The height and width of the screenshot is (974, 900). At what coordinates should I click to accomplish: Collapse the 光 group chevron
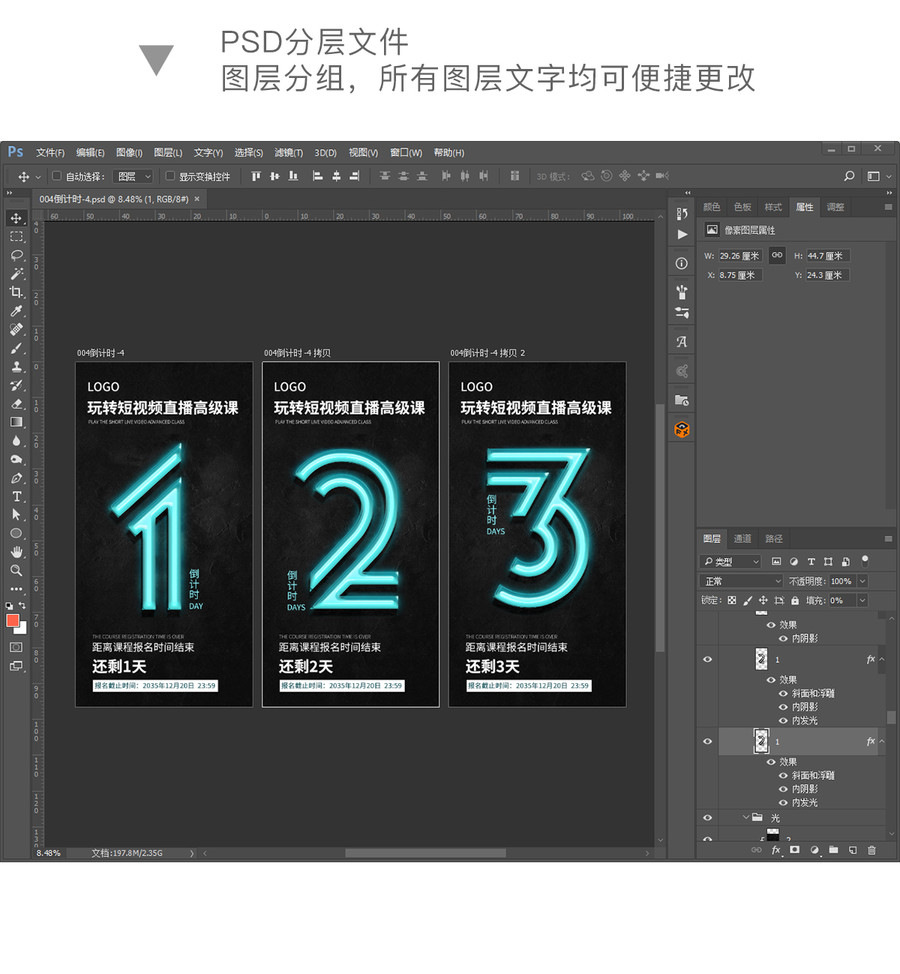745,817
